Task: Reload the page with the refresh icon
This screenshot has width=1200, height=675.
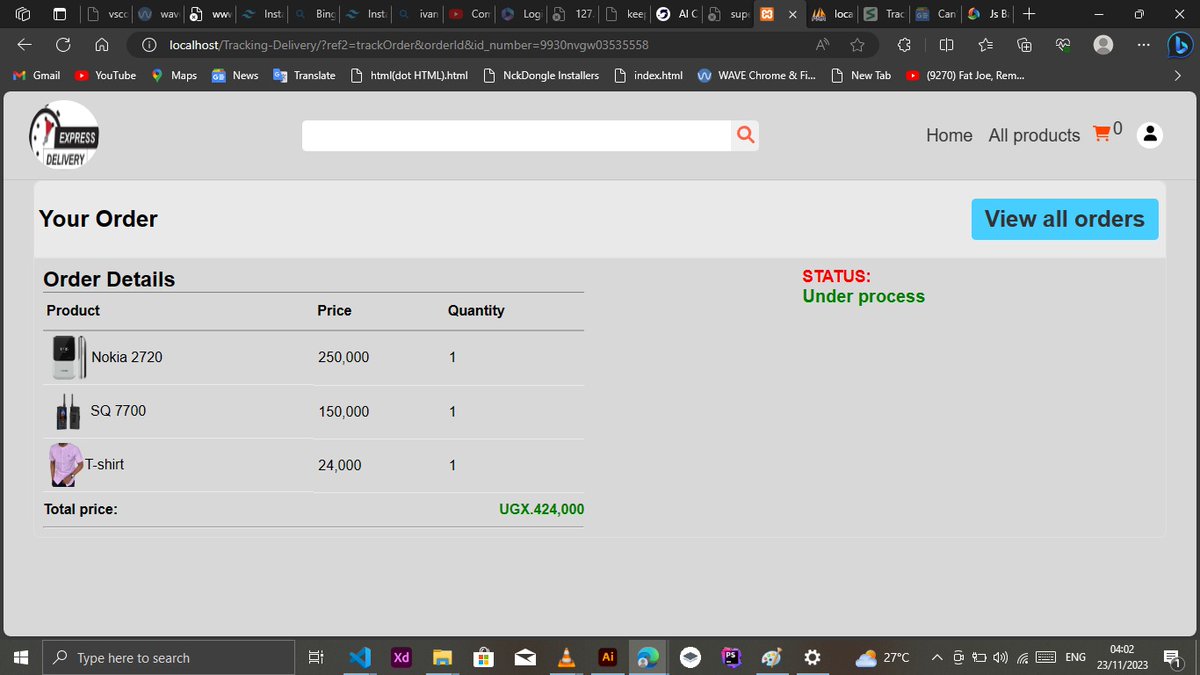Action: (63, 45)
